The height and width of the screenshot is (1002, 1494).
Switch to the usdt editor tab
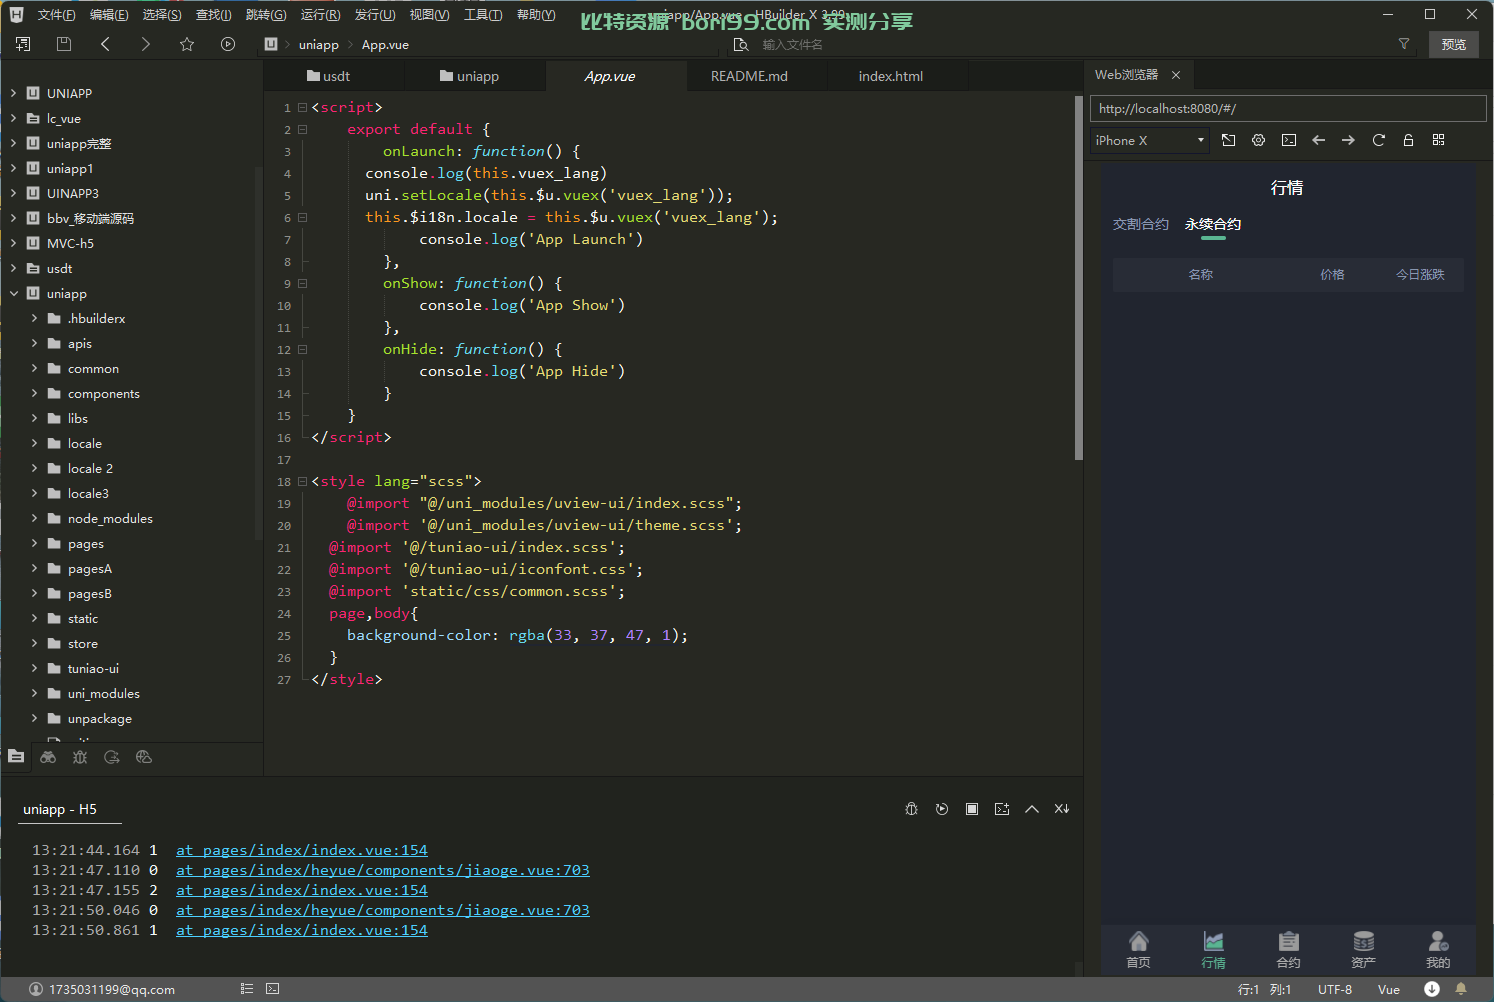[x=334, y=76]
